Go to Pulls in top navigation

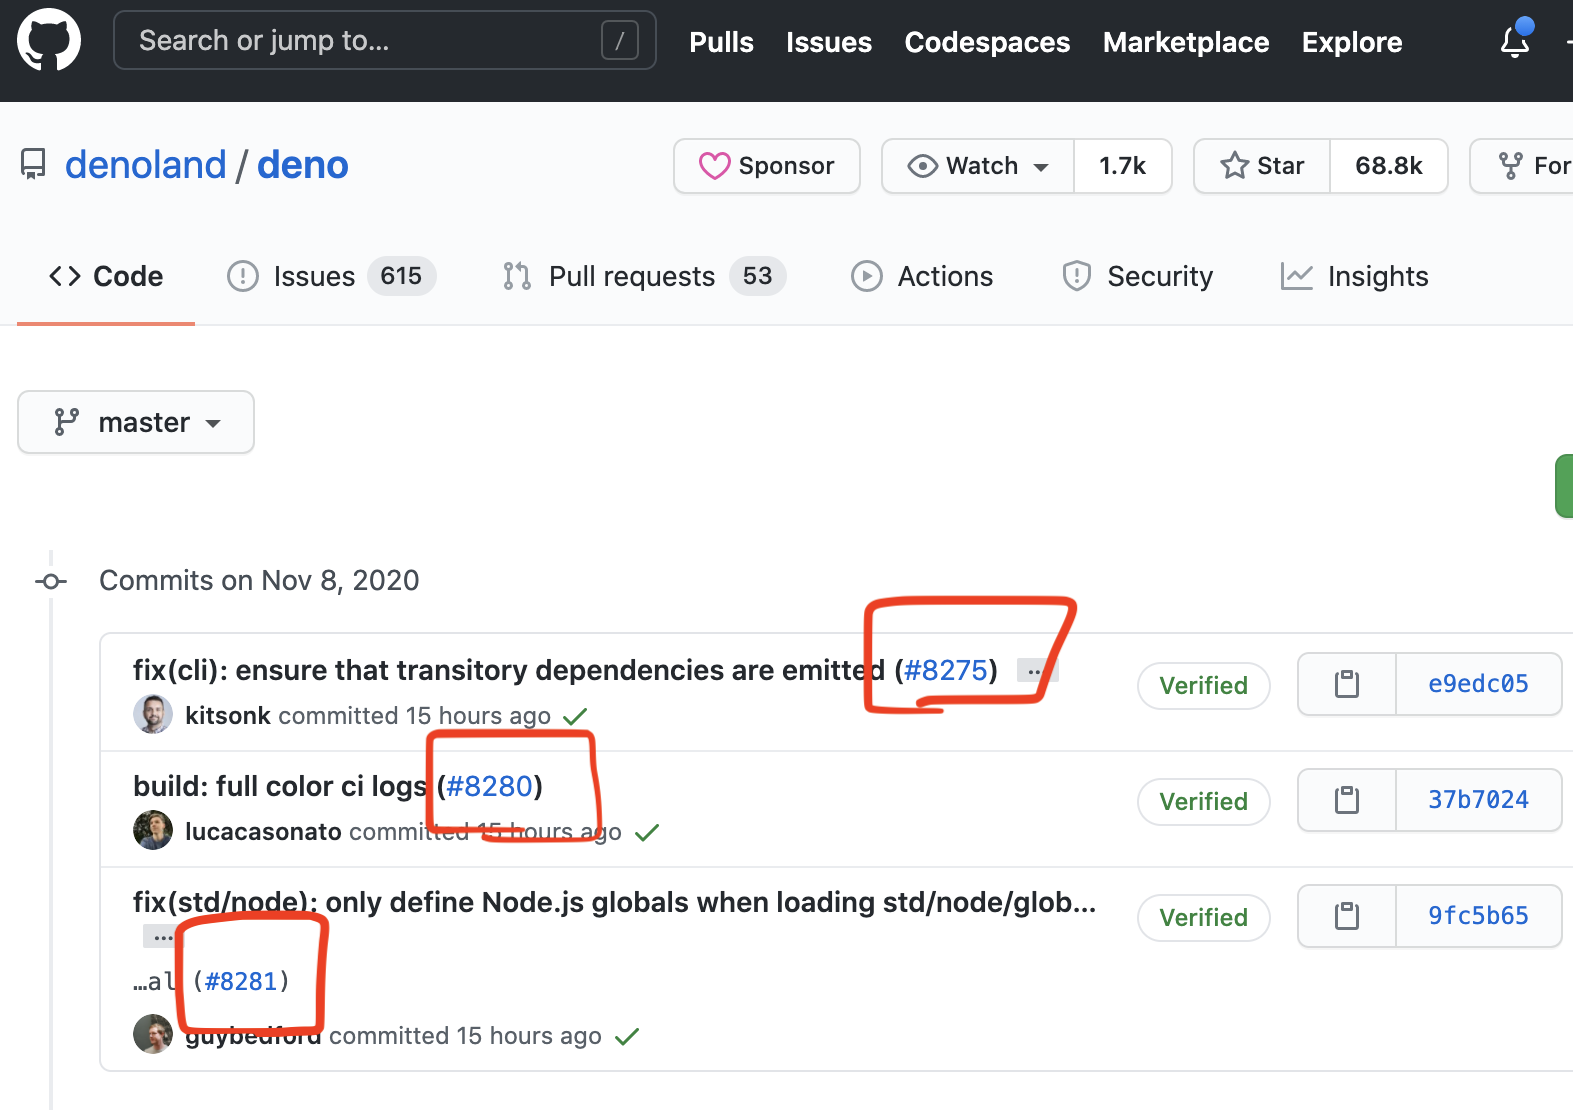[721, 42]
